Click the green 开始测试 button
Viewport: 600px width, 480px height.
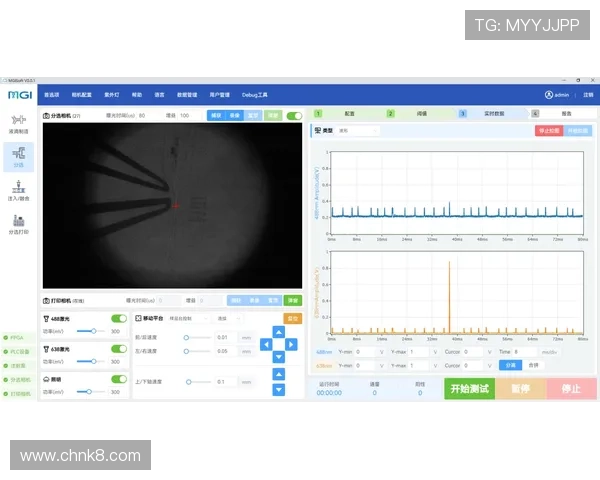470,388
